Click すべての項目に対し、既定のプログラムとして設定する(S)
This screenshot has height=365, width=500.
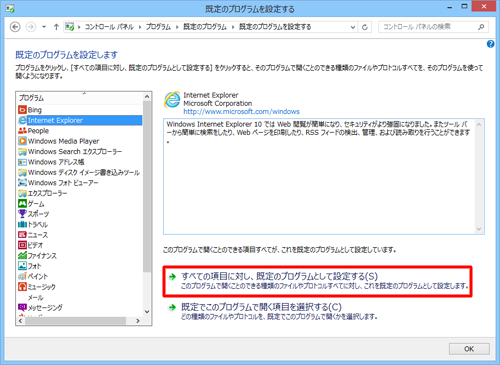tap(279, 276)
